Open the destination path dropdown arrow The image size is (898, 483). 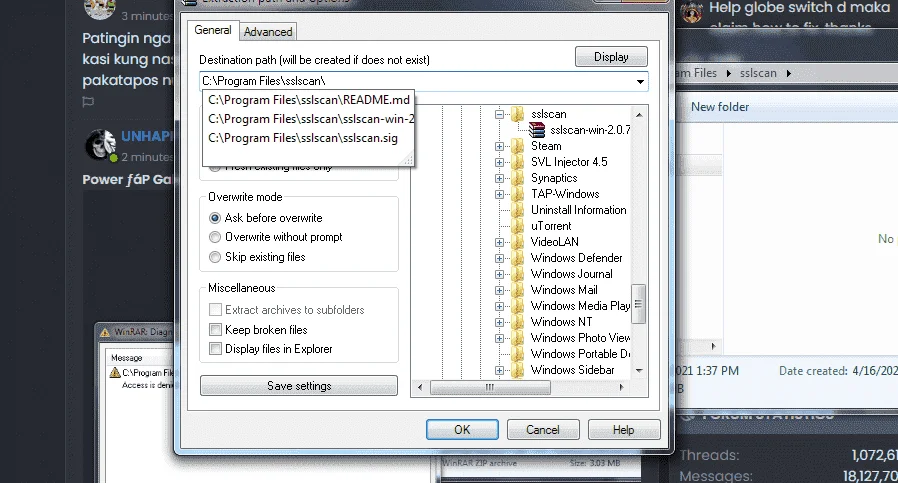point(640,81)
